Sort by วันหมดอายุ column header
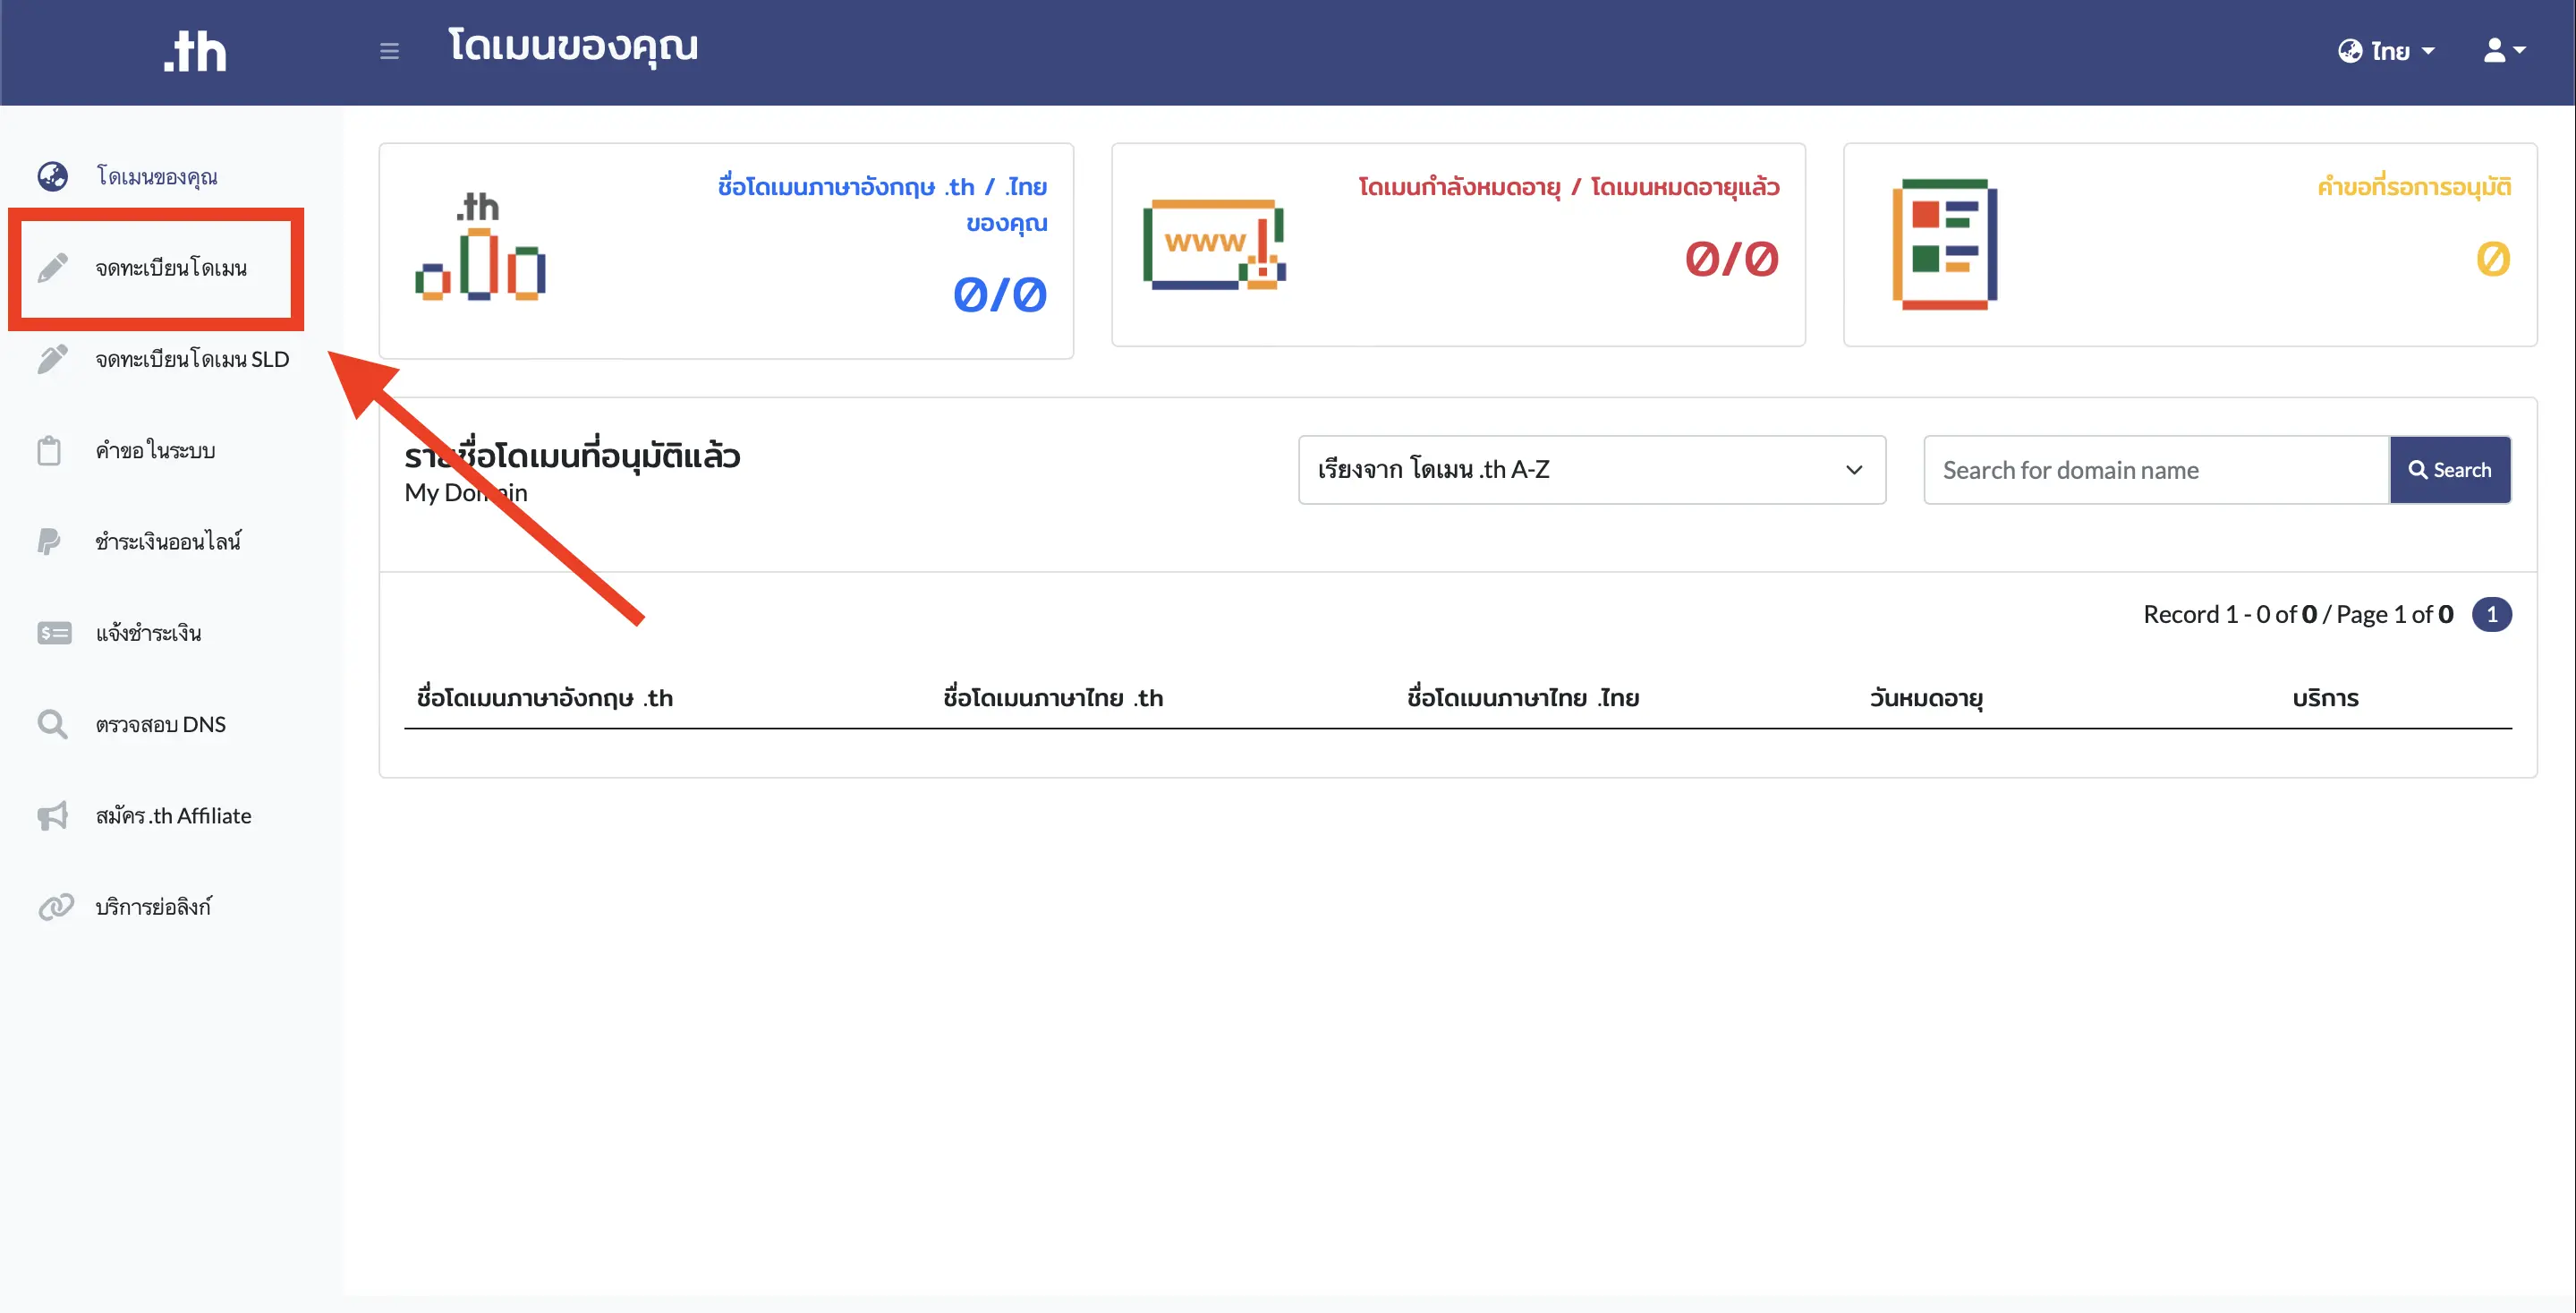2576x1313 pixels. pyautogui.click(x=1925, y=698)
